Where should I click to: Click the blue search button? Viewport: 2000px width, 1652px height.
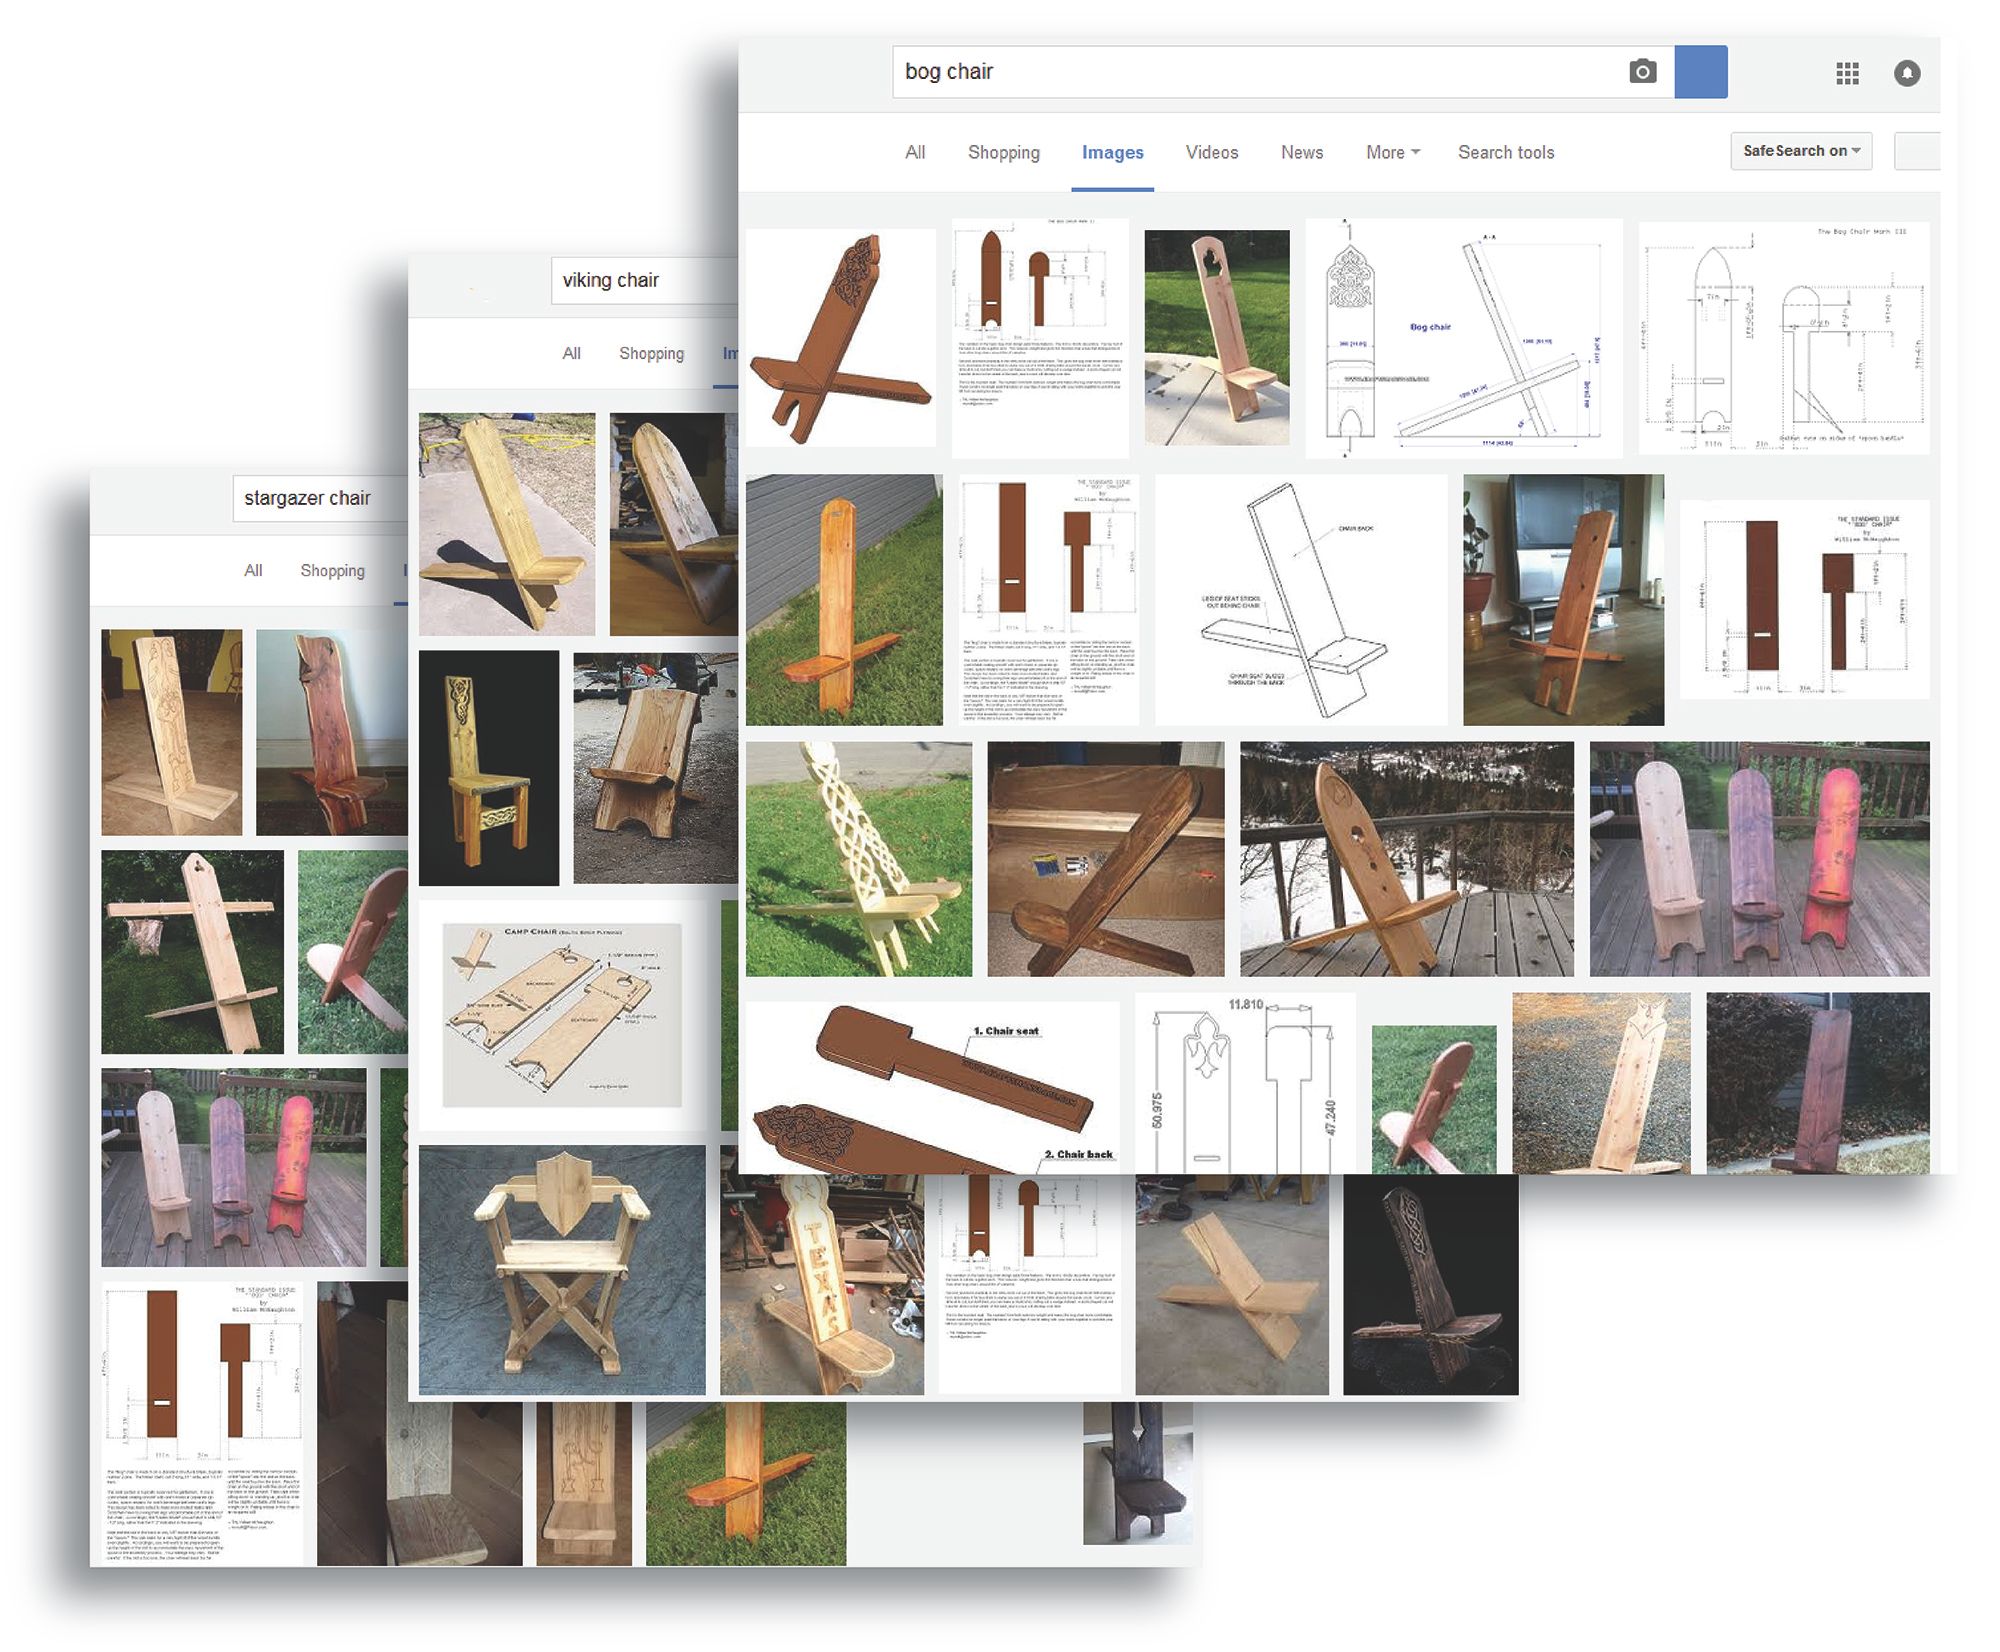pos(1700,72)
